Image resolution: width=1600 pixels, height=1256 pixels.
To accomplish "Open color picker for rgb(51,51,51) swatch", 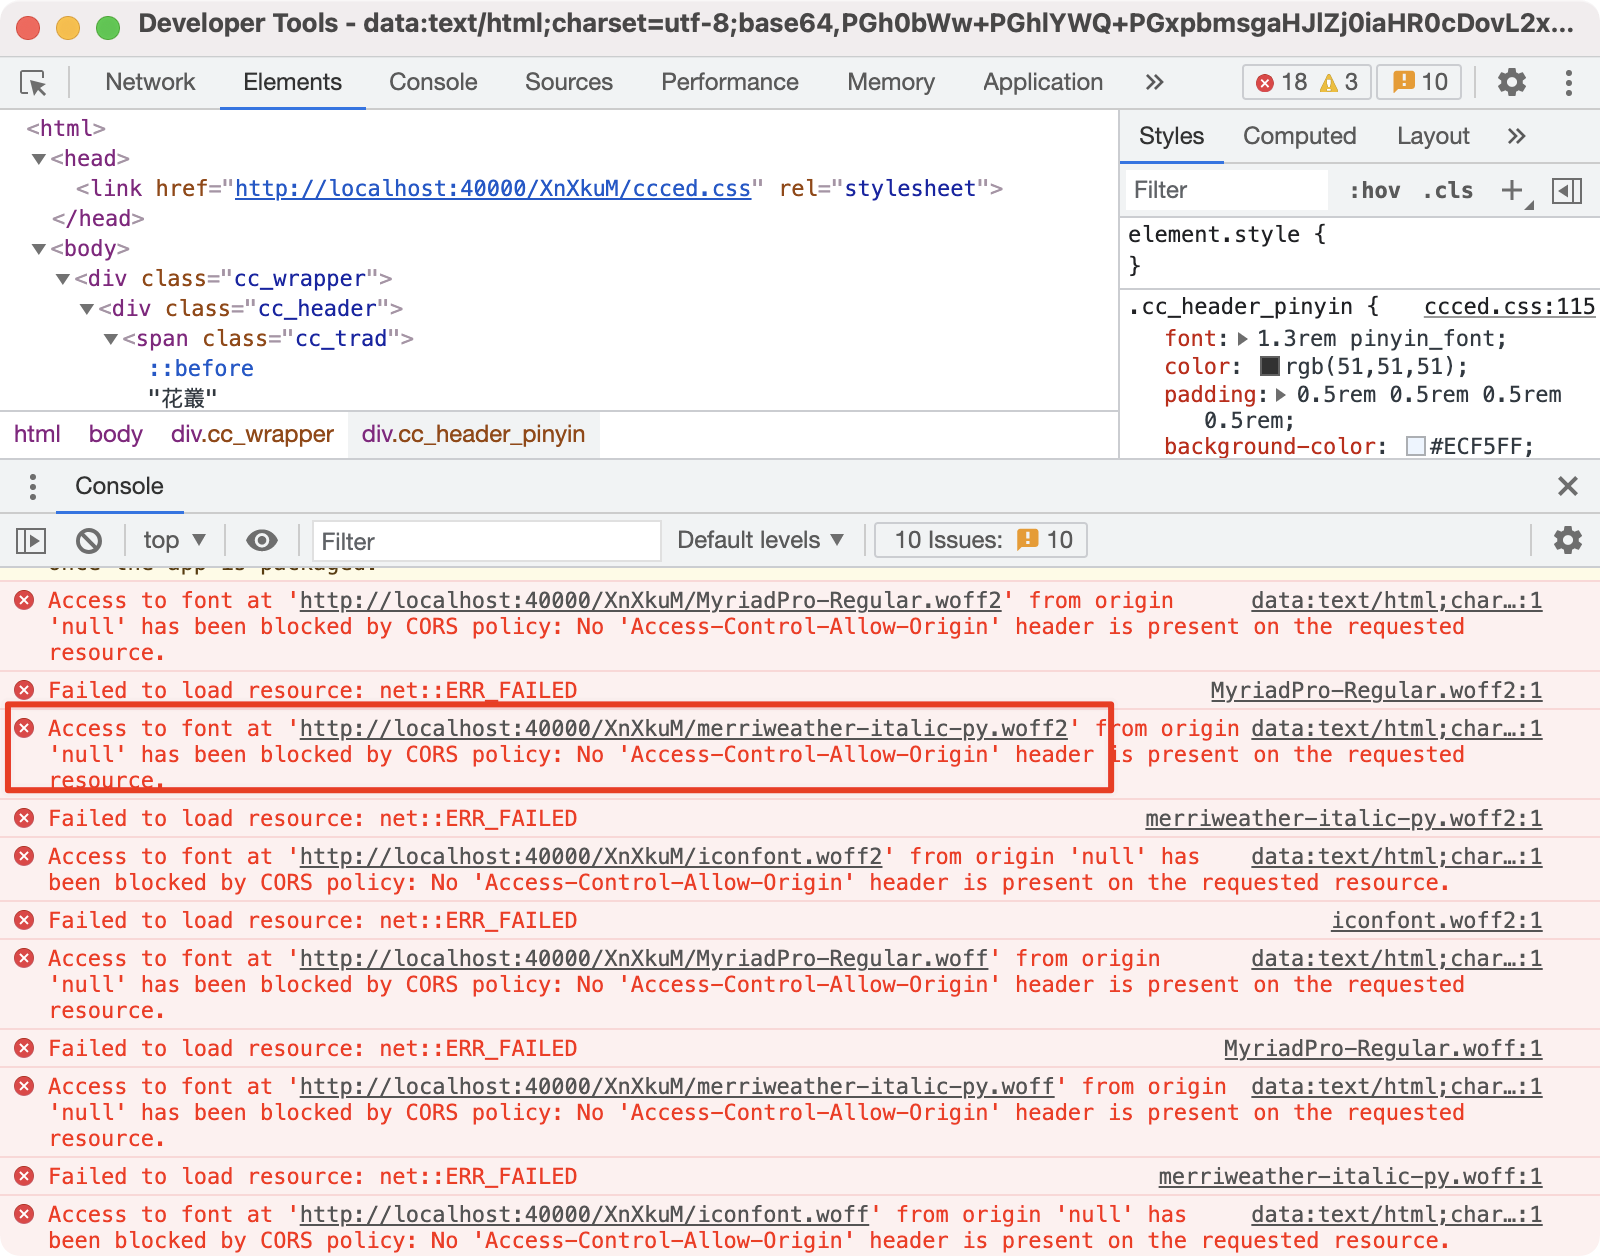I will pyautogui.click(x=1270, y=367).
